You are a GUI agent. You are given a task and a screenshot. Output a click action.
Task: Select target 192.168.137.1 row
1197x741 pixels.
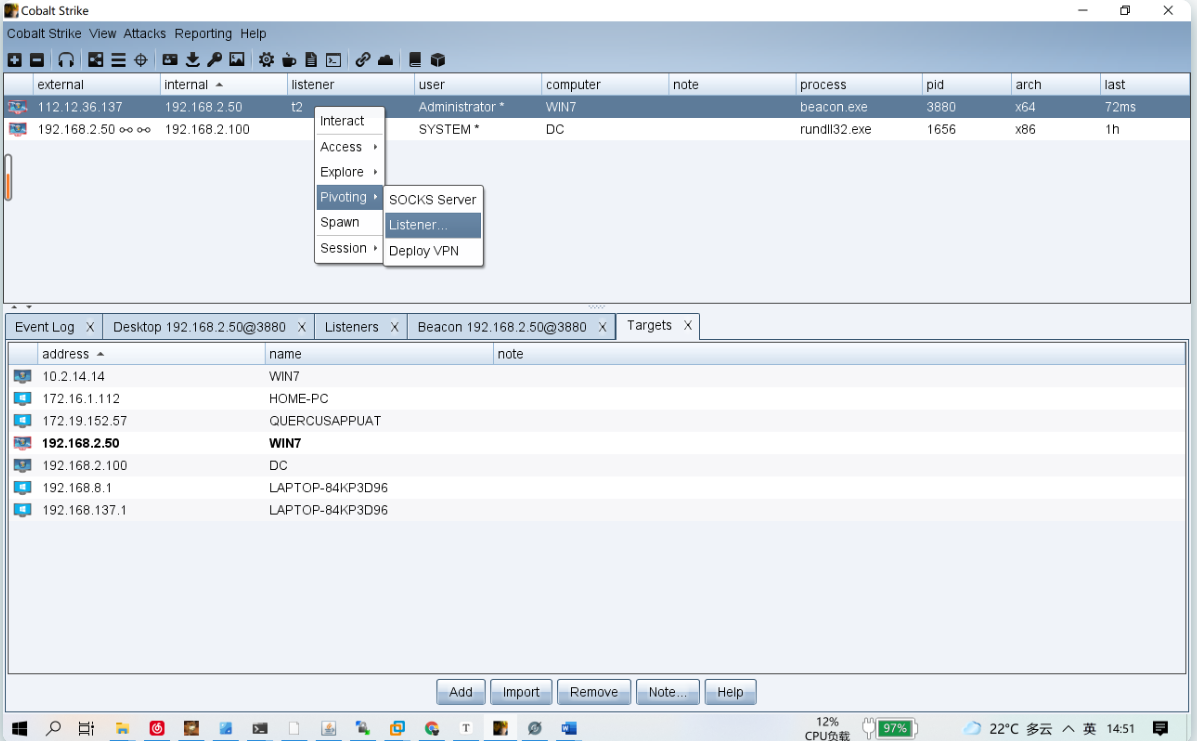[597, 510]
